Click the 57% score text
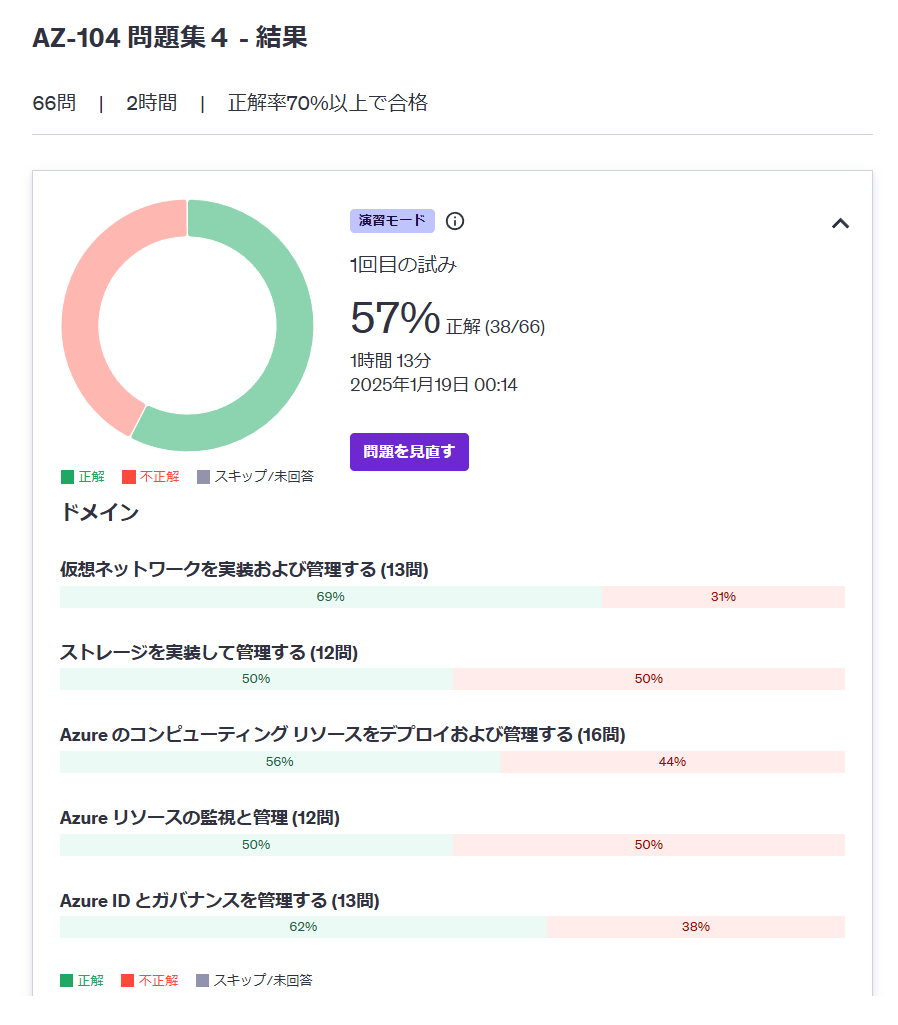This screenshot has width=898, height=1025. (395, 318)
